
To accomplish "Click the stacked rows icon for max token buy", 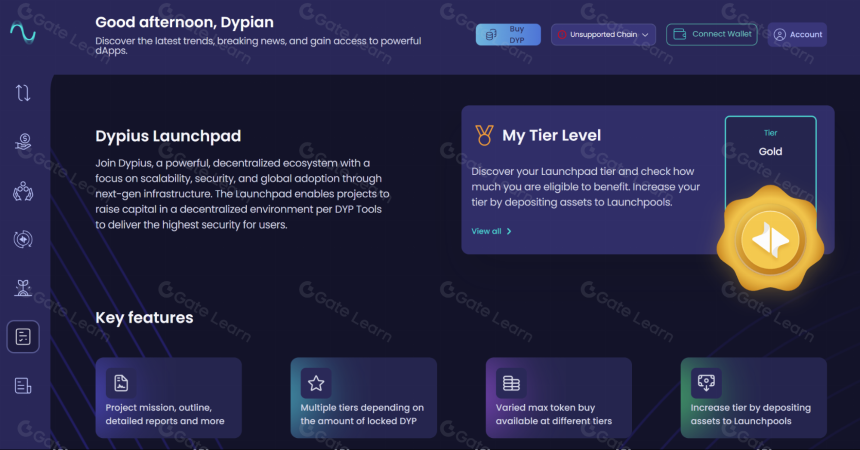I will 511,382.
